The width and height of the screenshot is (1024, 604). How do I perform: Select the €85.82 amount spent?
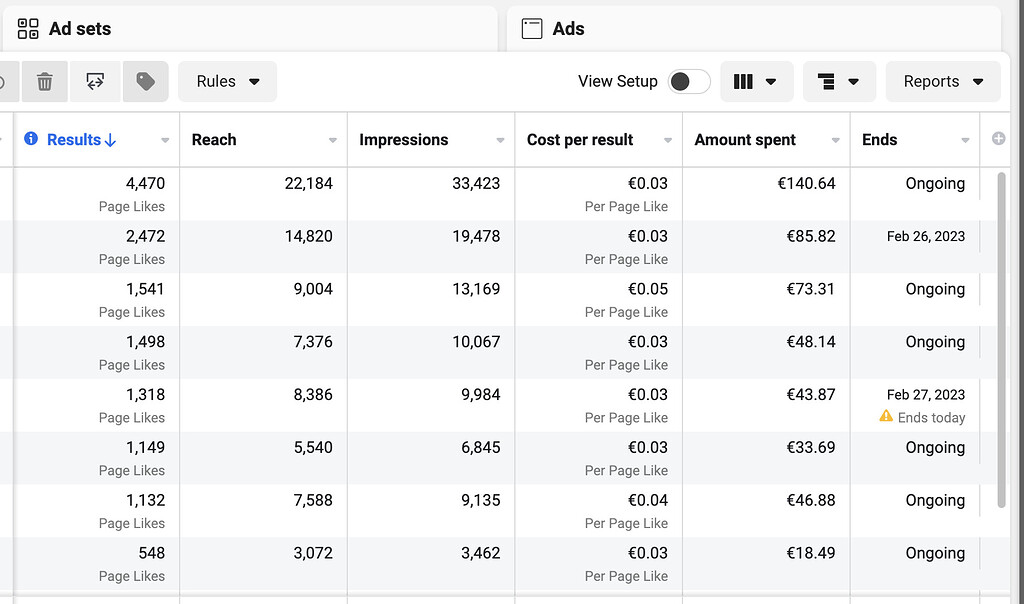(810, 236)
